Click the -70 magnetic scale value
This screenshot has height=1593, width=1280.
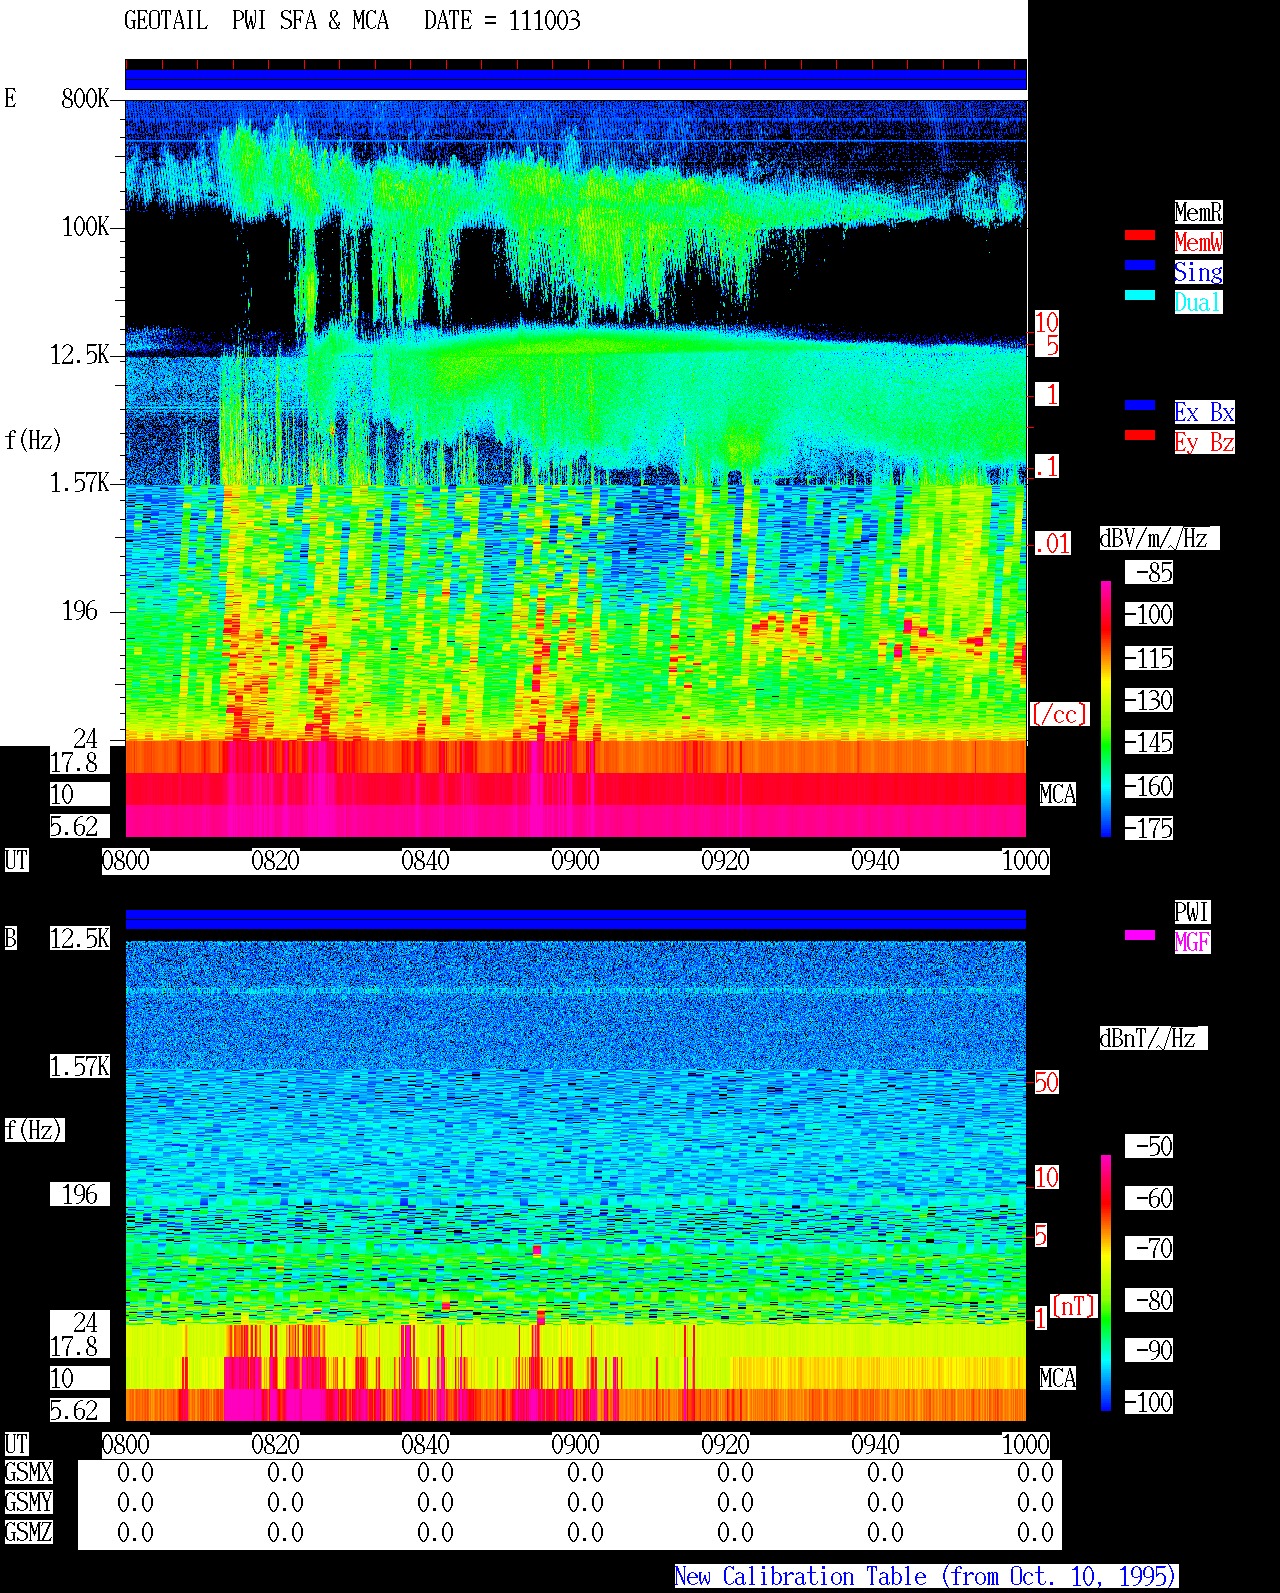click(1149, 1248)
